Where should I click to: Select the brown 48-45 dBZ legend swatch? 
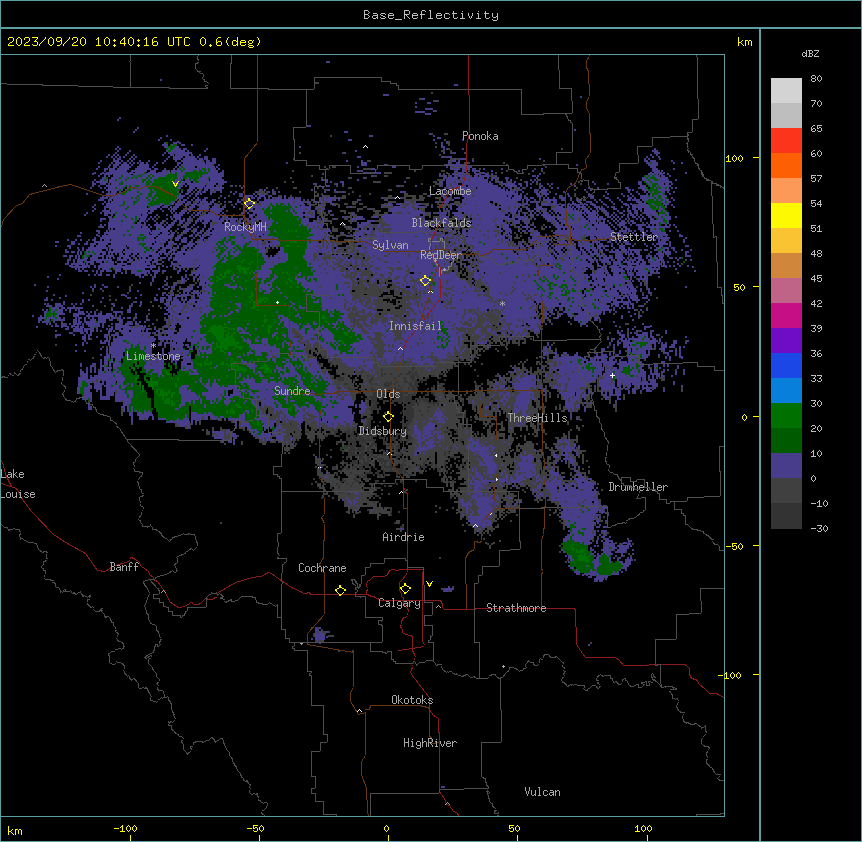[x=786, y=265]
